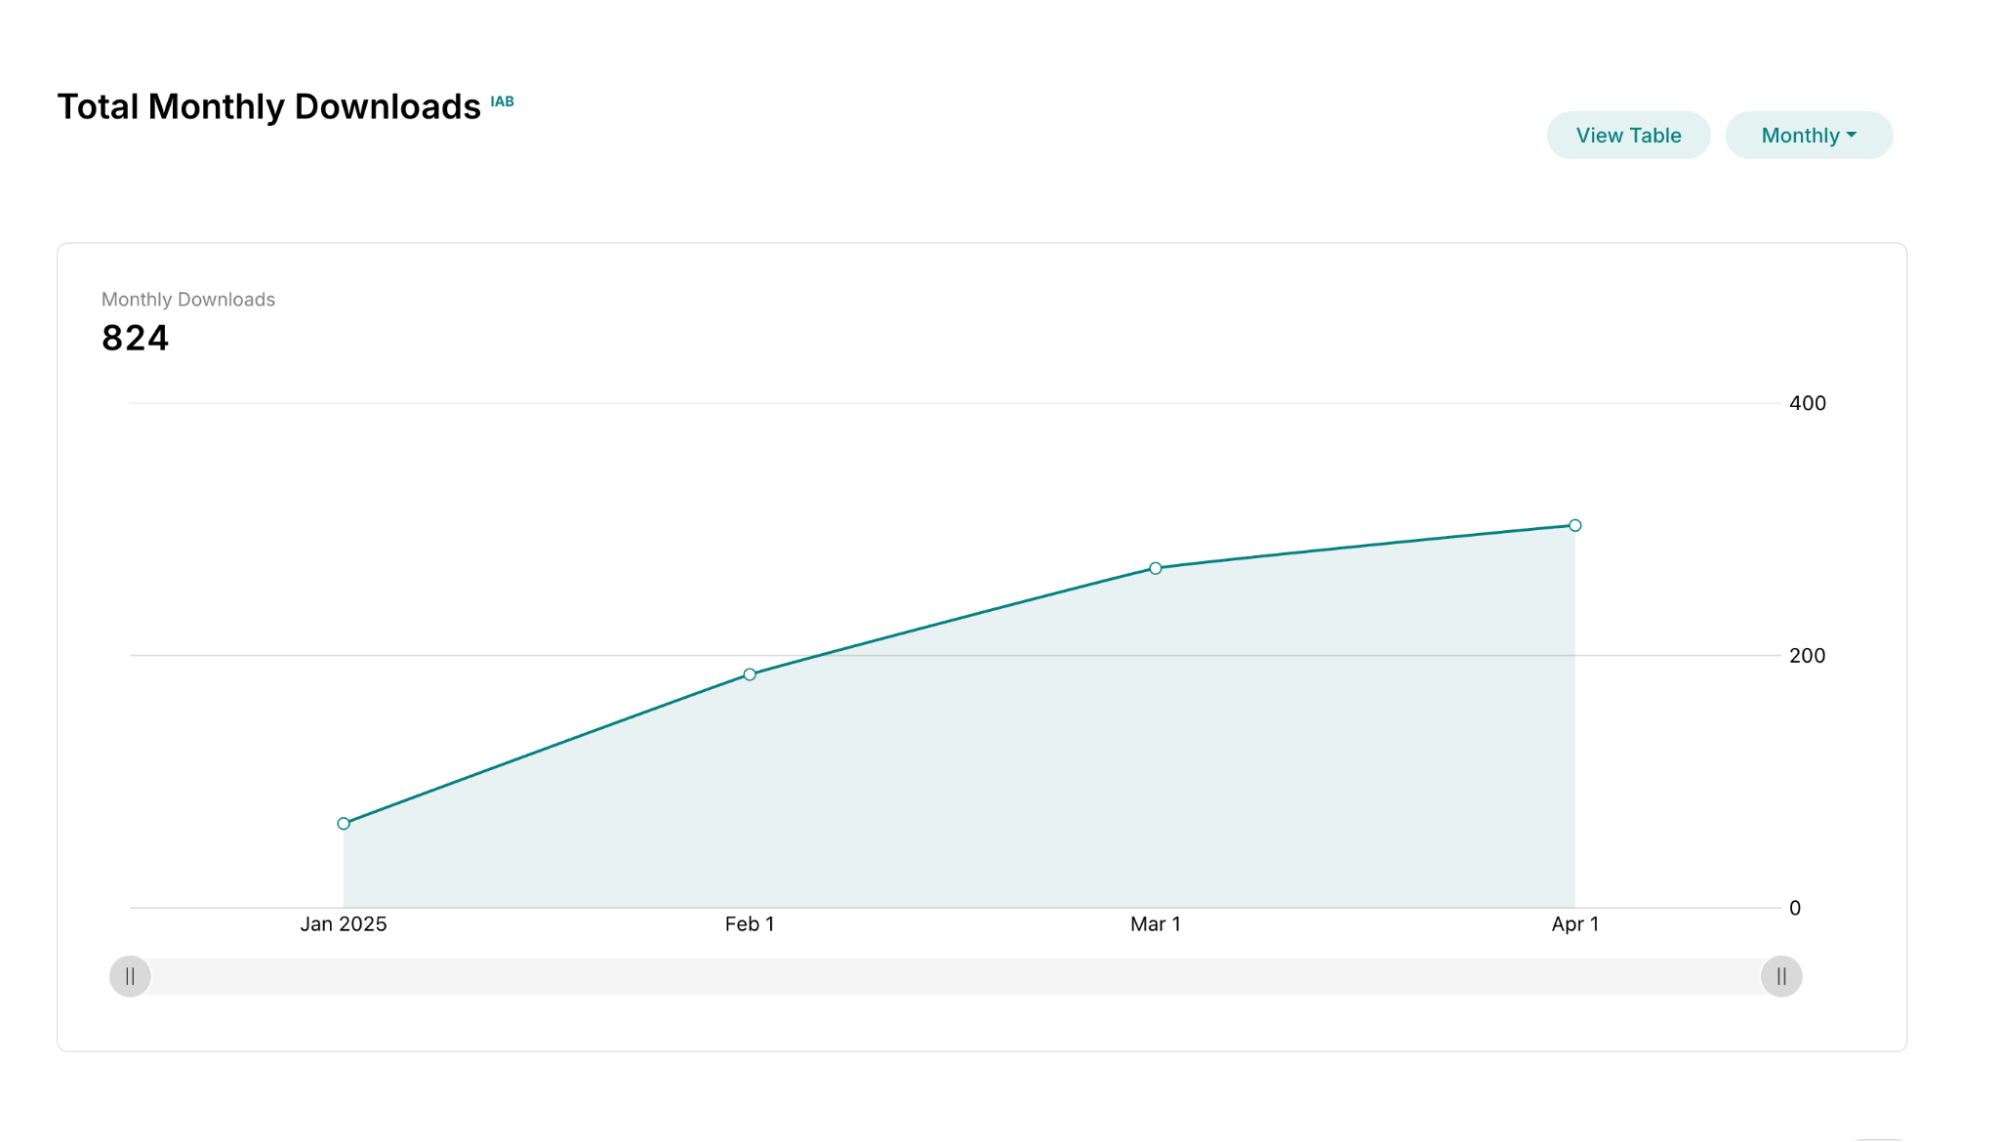The width and height of the screenshot is (1999, 1142).
Task: Select the Feb 1 data point
Action: pyautogui.click(x=748, y=674)
